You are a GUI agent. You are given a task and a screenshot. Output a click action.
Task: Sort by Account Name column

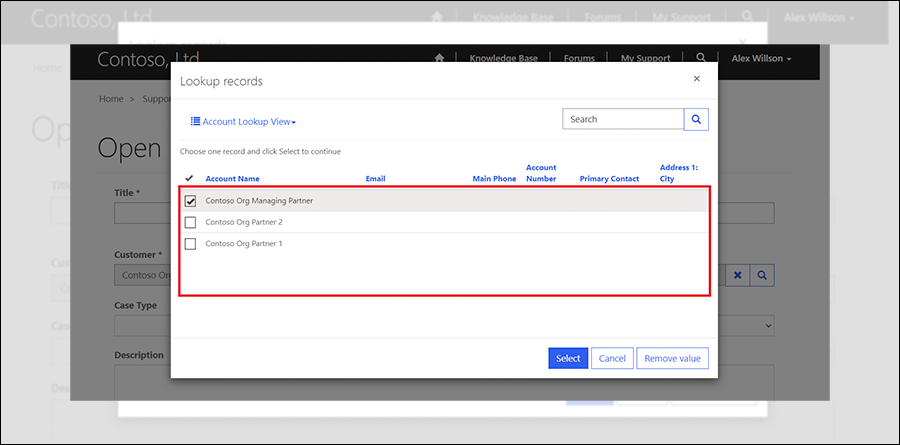pyautogui.click(x=232, y=179)
